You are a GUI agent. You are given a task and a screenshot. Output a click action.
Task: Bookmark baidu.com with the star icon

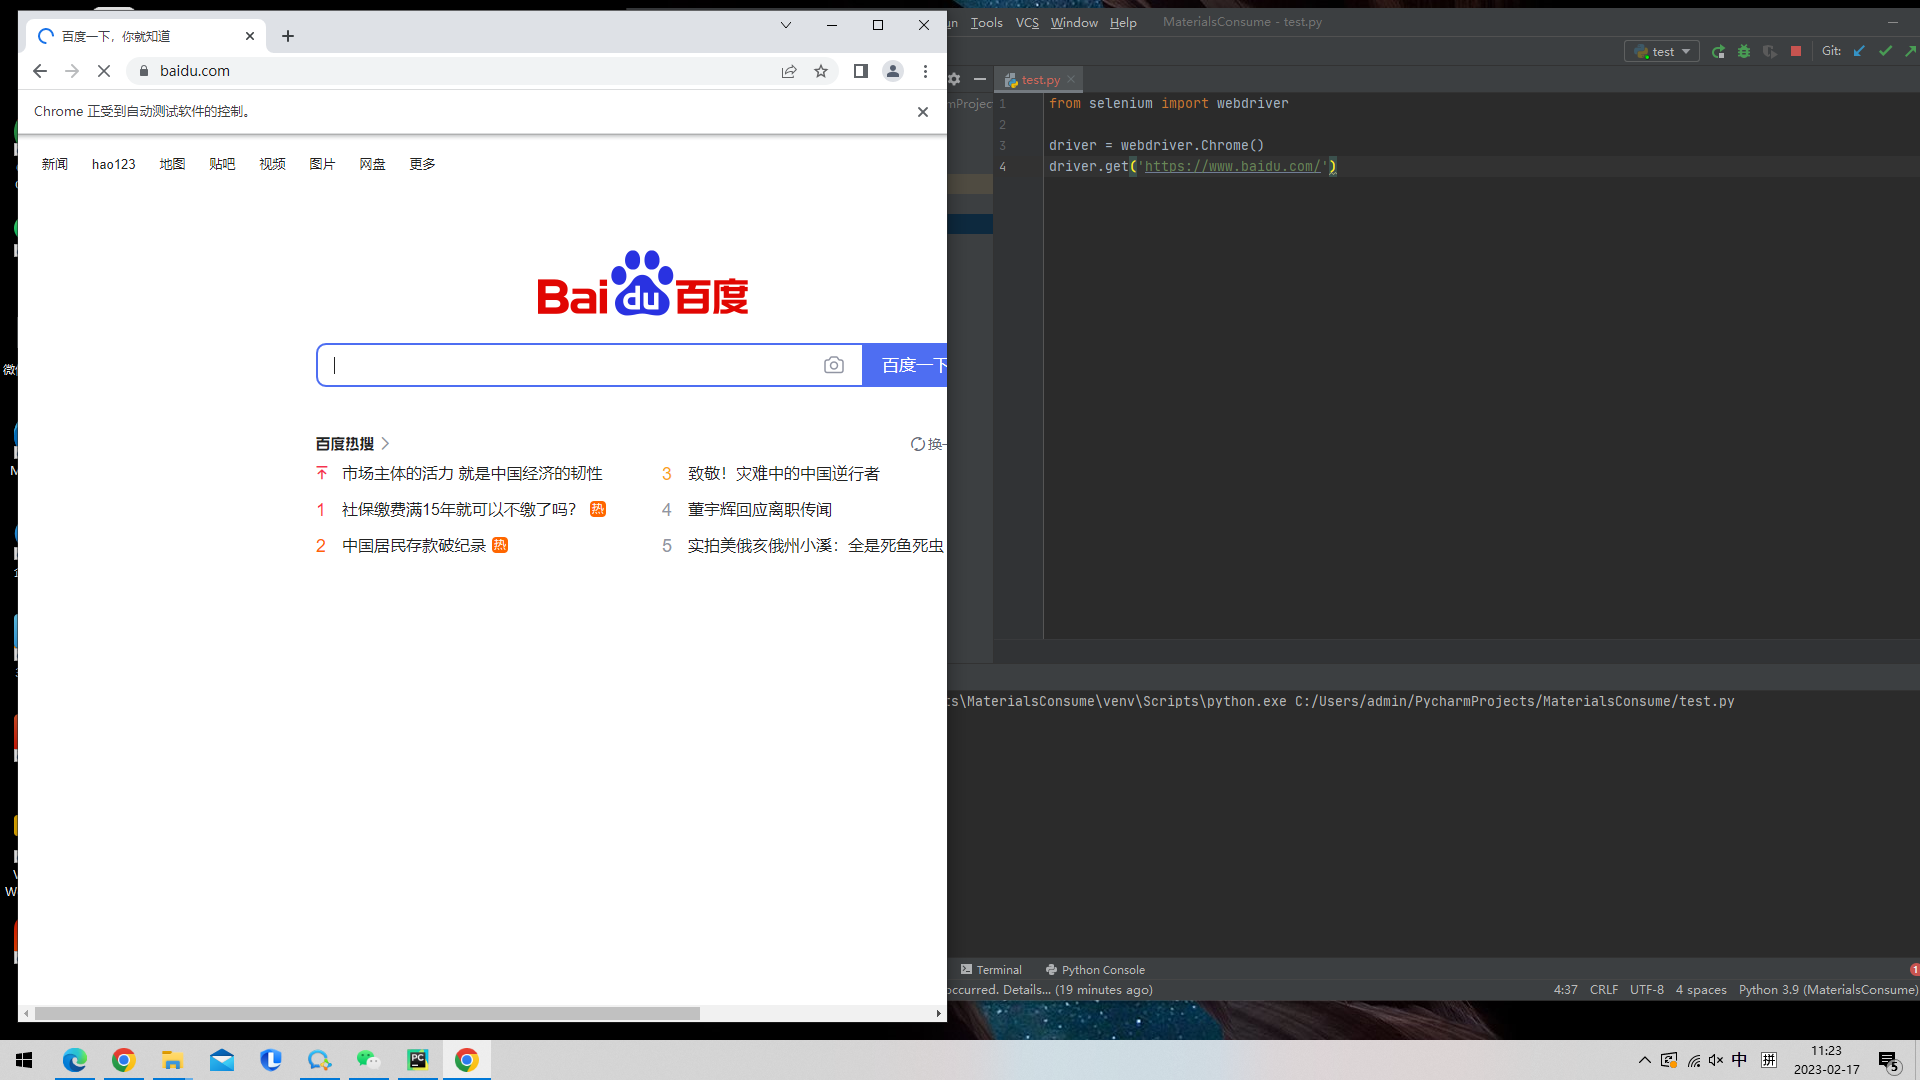[821, 71]
